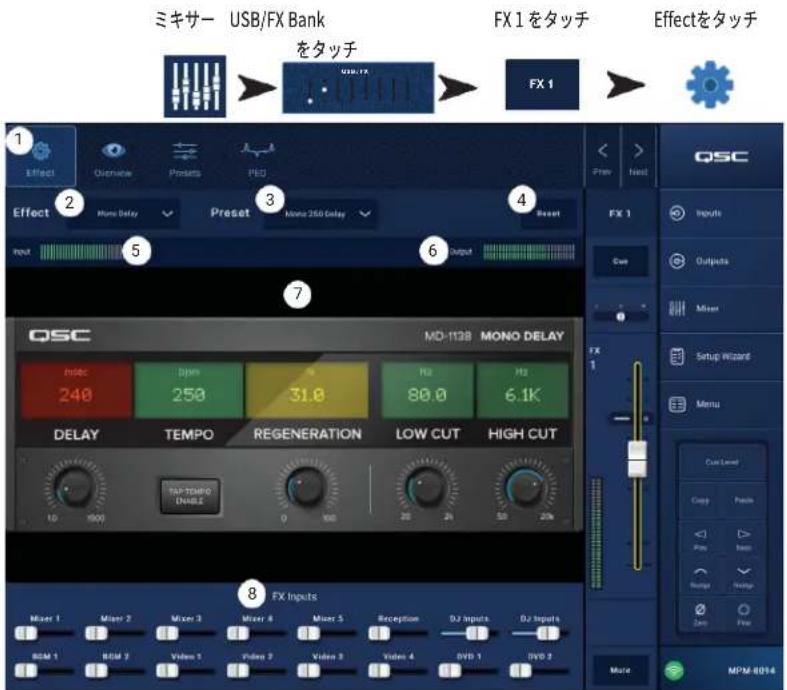This screenshot has height=690, width=787.
Task: Click the FX 1 channel fader handle
Action: click(637, 459)
